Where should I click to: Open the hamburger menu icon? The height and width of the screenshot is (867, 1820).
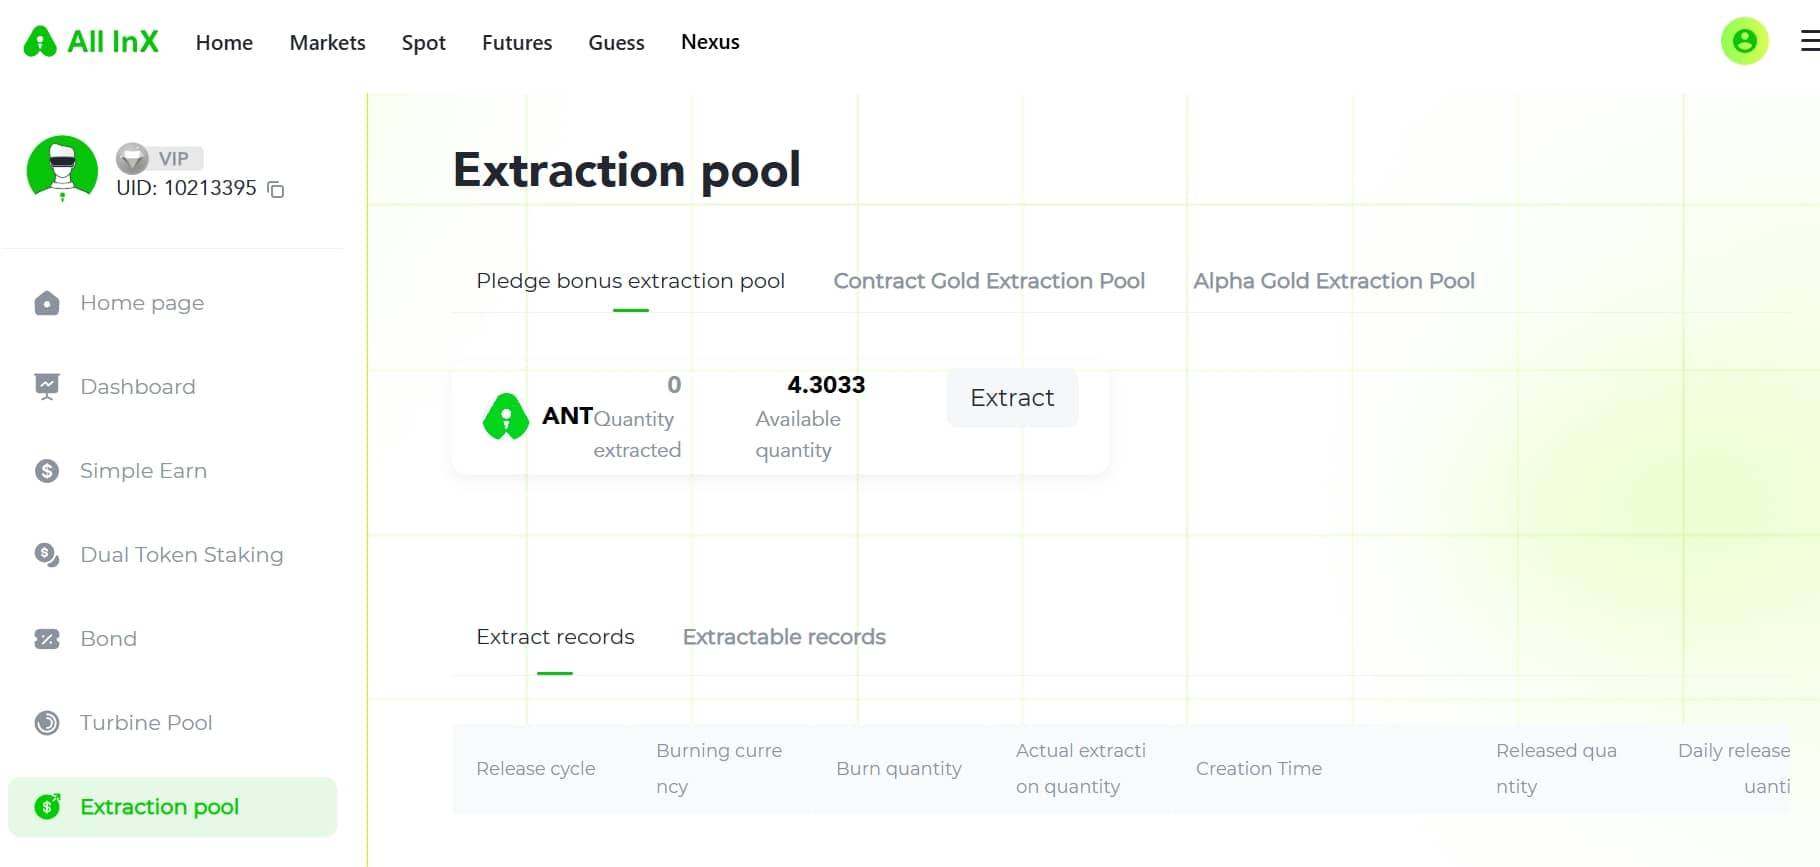pos(1809,41)
